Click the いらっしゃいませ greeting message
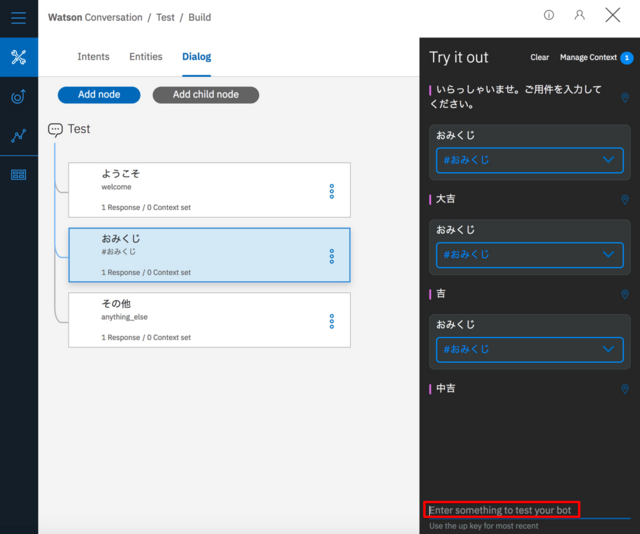The image size is (640, 534). (x=516, y=97)
